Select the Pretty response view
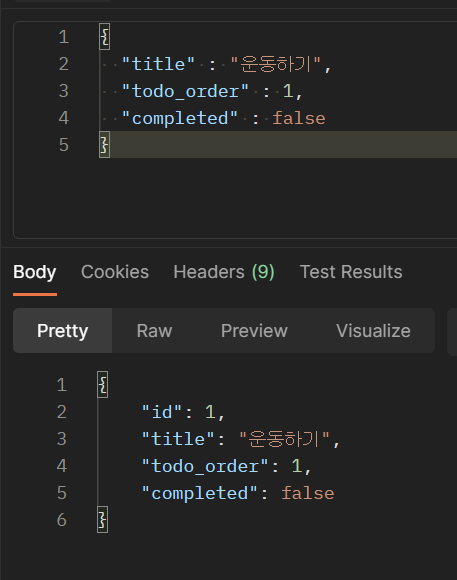Image resolution: width=457 pixels, height=580 pixels. point(63,331)
